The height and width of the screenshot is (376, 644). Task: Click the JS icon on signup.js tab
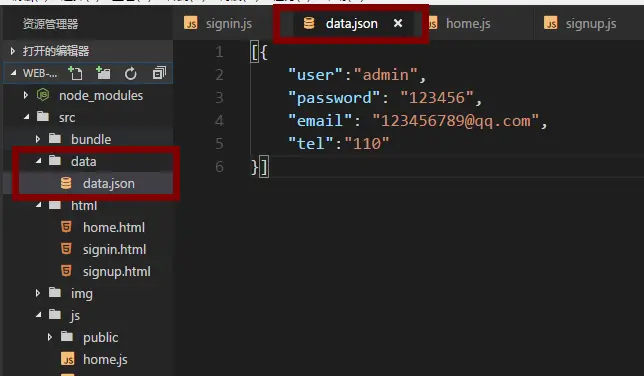[550, 23]
